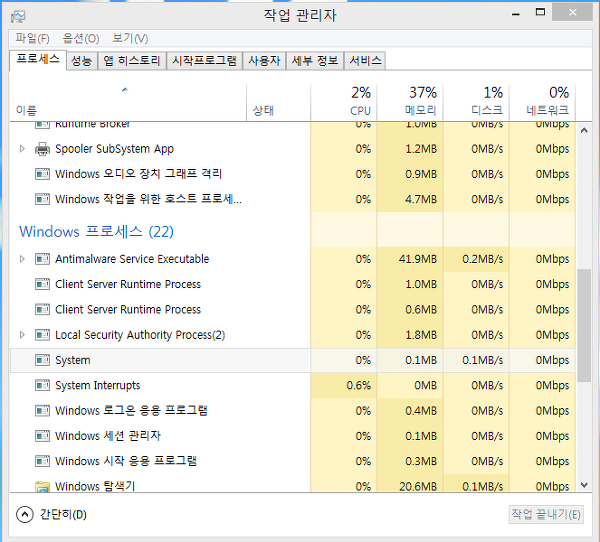This screenshot has width=600, height=542.
Task: Select the Spooler SubSystem App name
Action: tap(114, 149)
